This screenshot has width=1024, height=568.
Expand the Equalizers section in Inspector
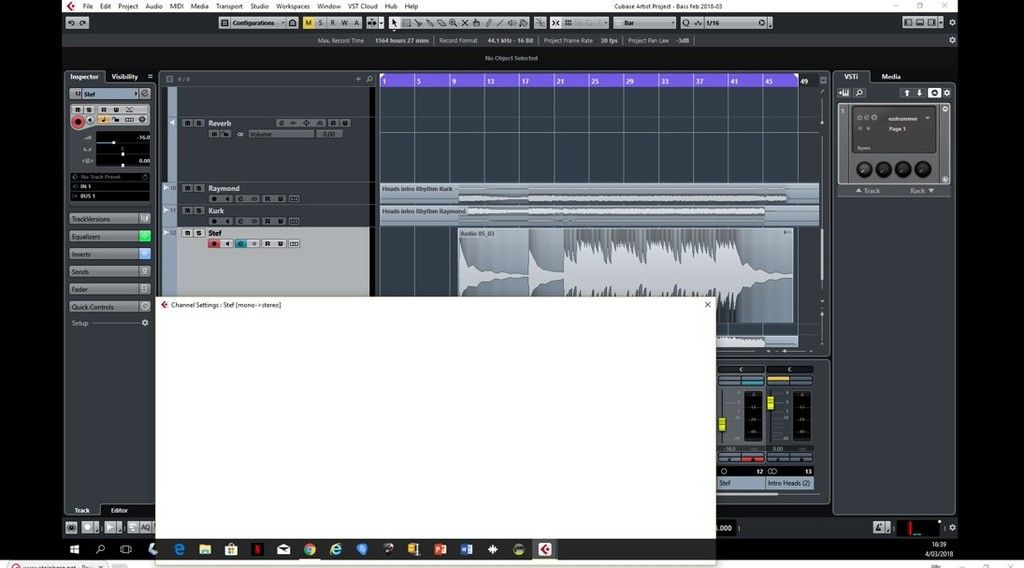pyautogui.click(x=103, y=237)
